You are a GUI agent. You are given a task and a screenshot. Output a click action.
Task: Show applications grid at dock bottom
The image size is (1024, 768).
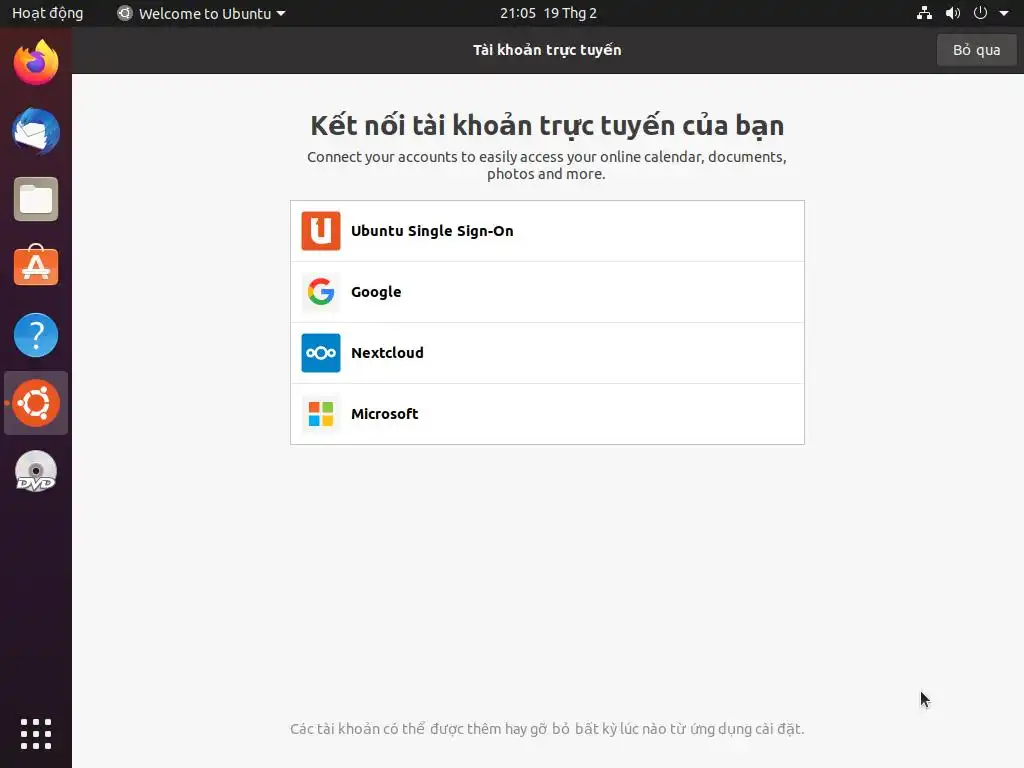point(36,734)
